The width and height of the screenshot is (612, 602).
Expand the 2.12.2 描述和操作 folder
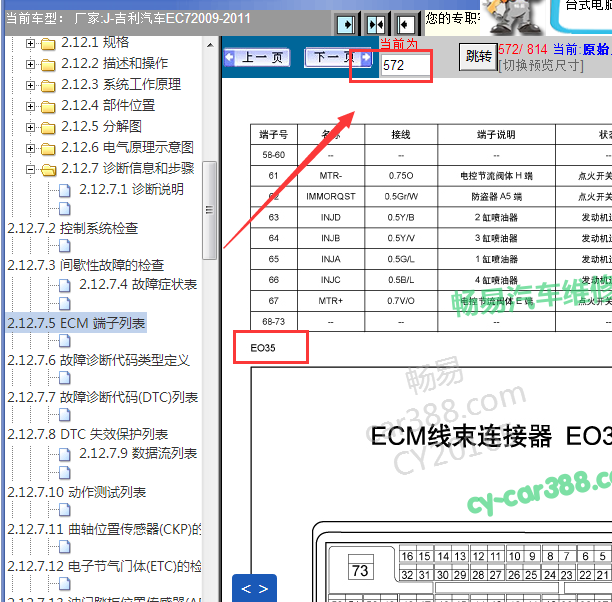click(x=30, y=64)
